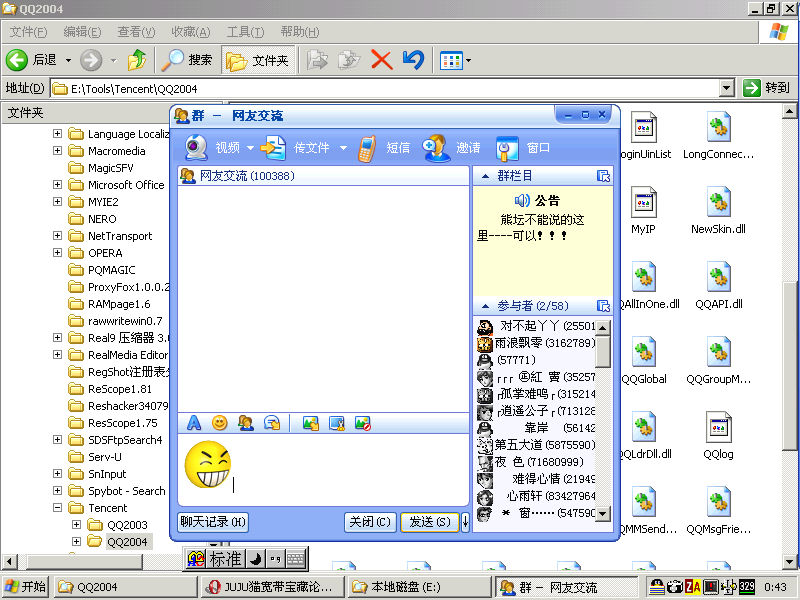Click the 聊天记录(H) chat history button
Image resolution: width=800 pixels, height=600 pixels.
[x=213, y=522]
